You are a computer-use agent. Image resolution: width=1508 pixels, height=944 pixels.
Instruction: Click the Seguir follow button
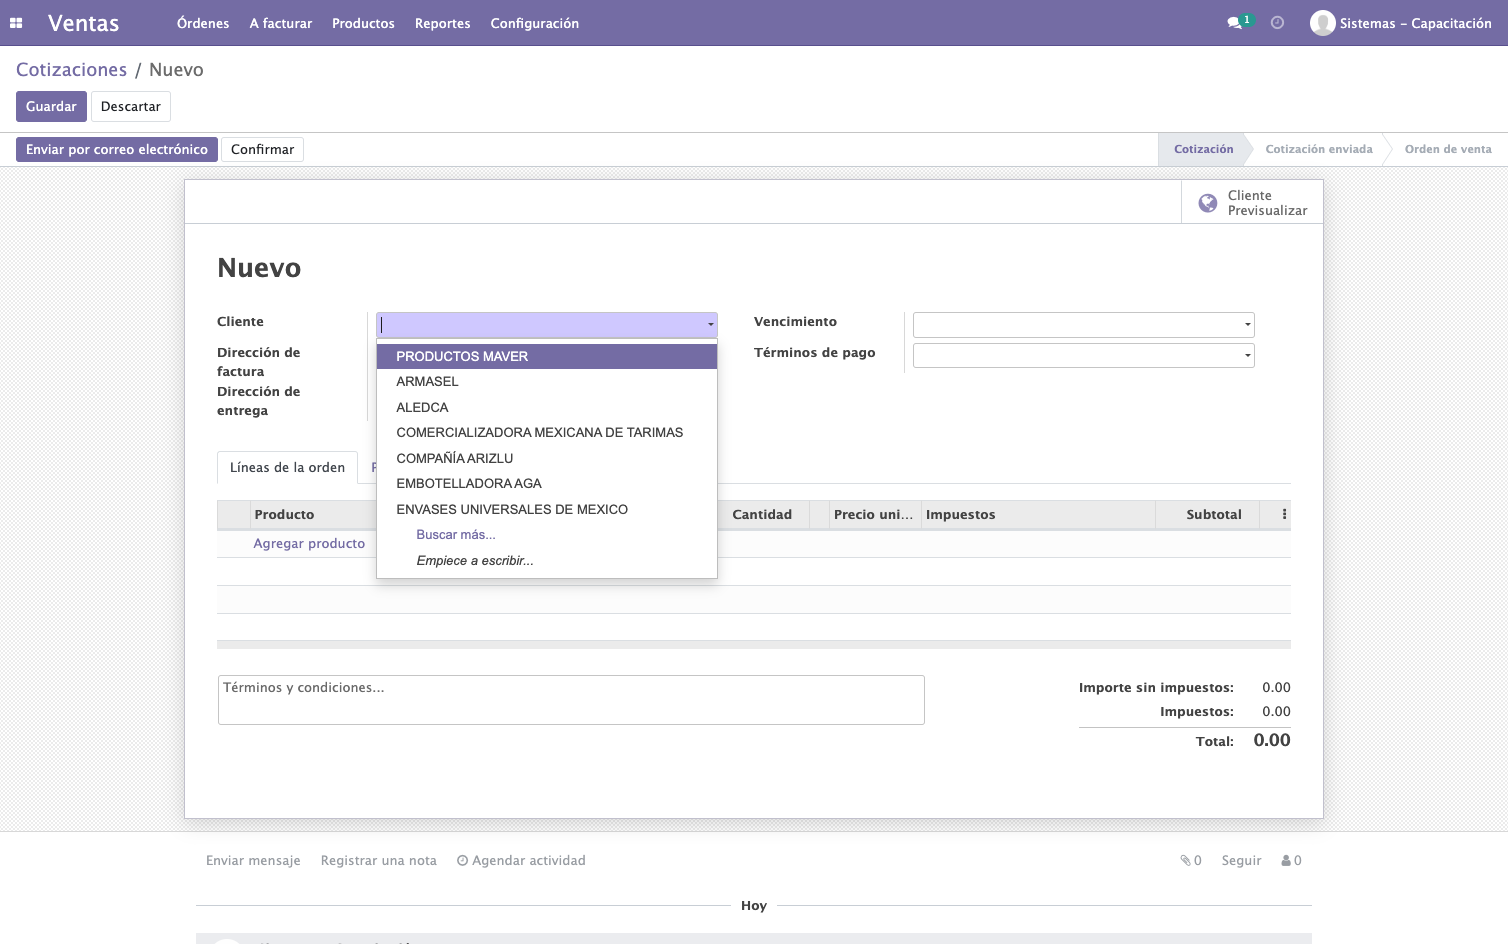click(x=1241, y=860)
